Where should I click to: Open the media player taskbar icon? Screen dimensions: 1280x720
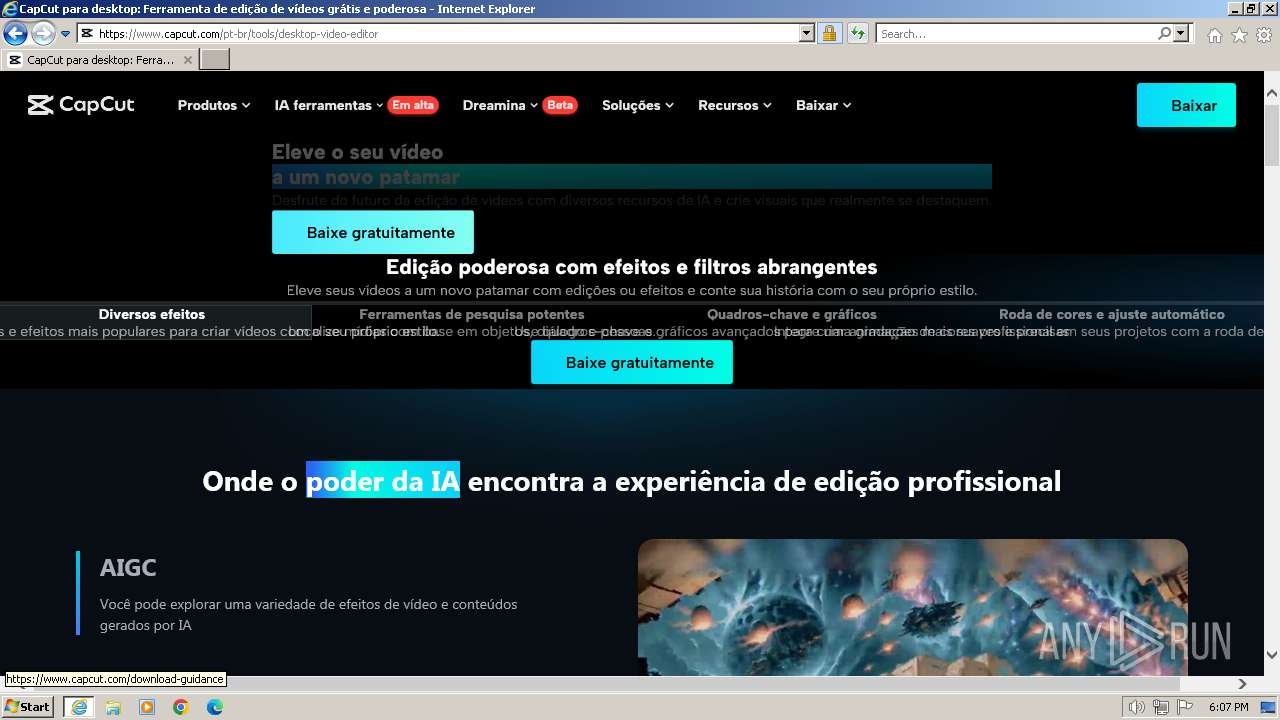147,707
